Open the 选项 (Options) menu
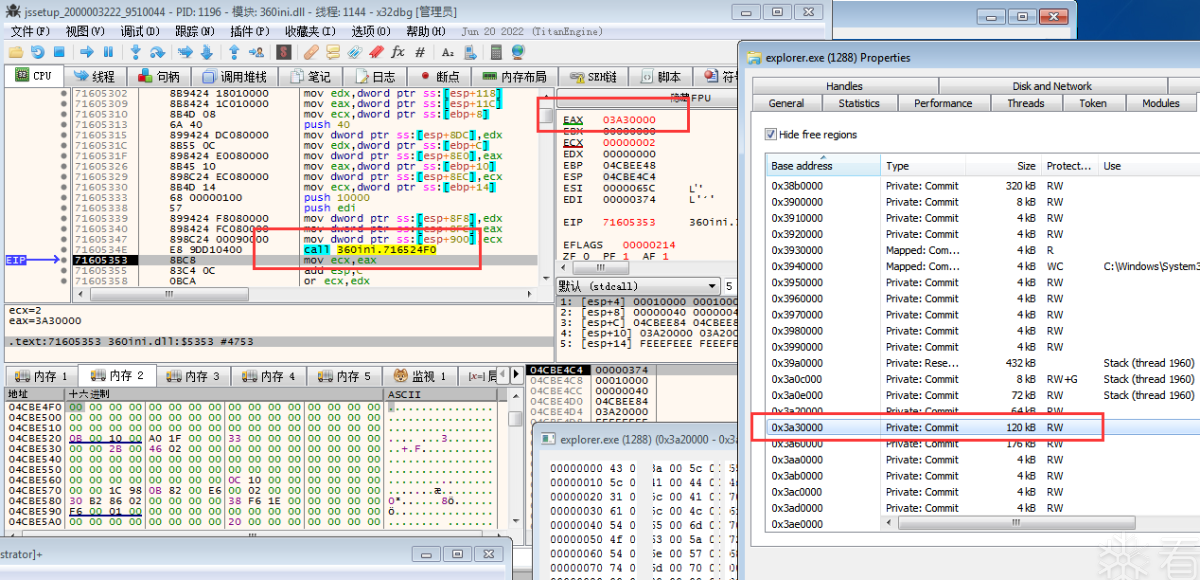 (370, 31)
